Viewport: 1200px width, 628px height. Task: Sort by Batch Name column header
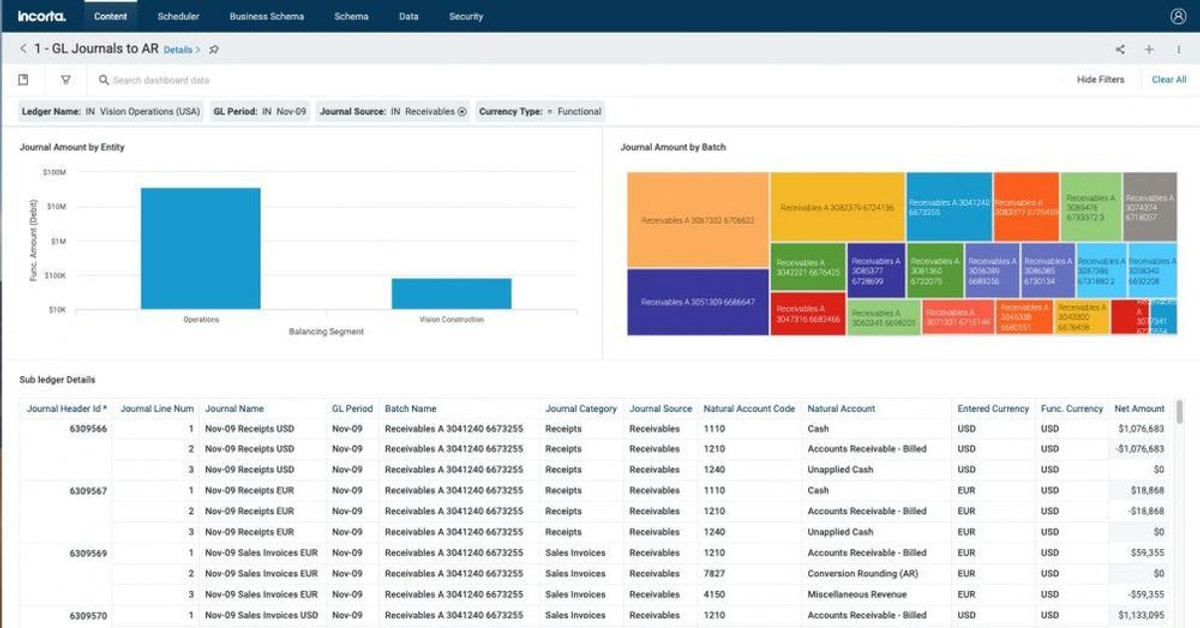pos(410,408)
